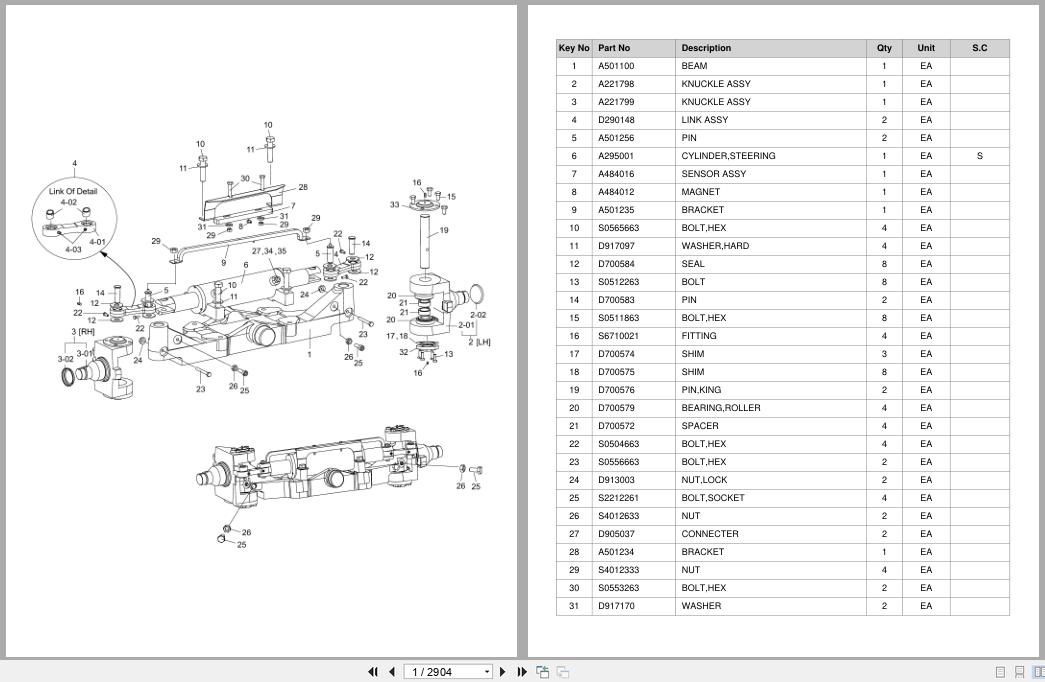Image resolution: width=1045 pixels, height=682 pixels.
Task: Select part number A501100
Action: point(616,66)
